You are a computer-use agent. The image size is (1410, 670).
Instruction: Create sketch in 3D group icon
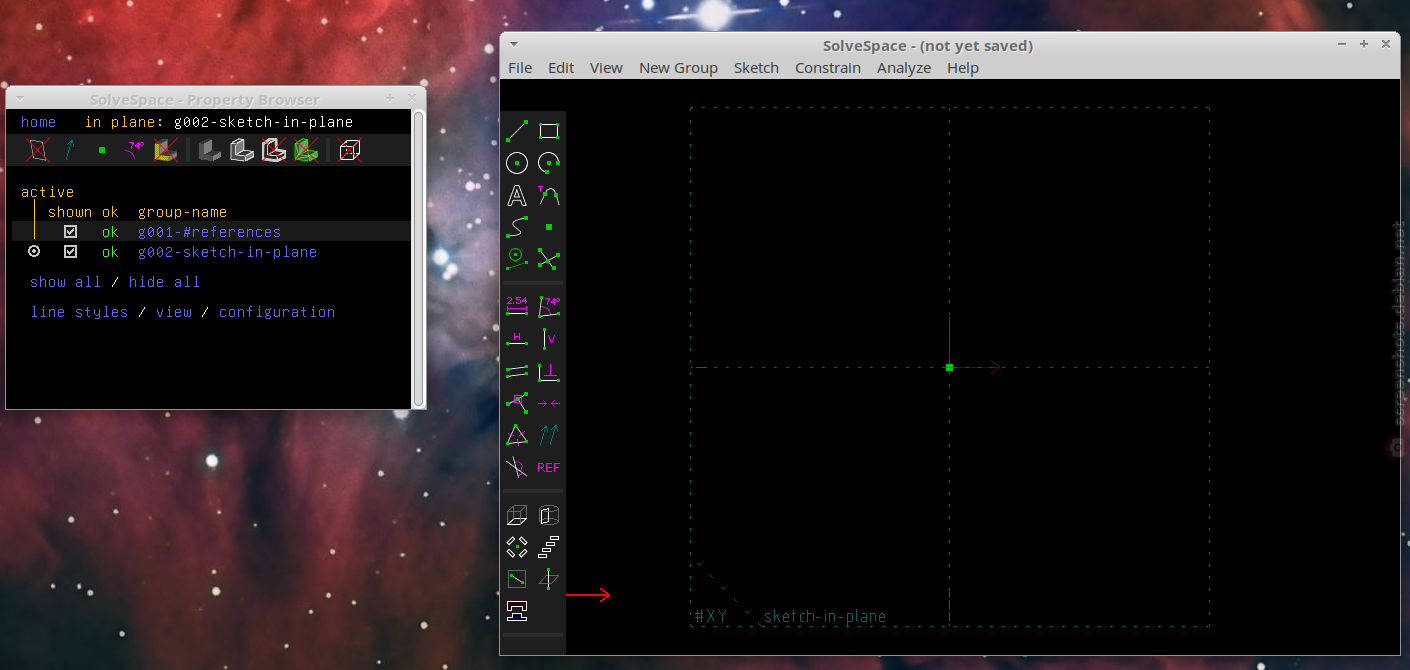click(x=548, y=579)
